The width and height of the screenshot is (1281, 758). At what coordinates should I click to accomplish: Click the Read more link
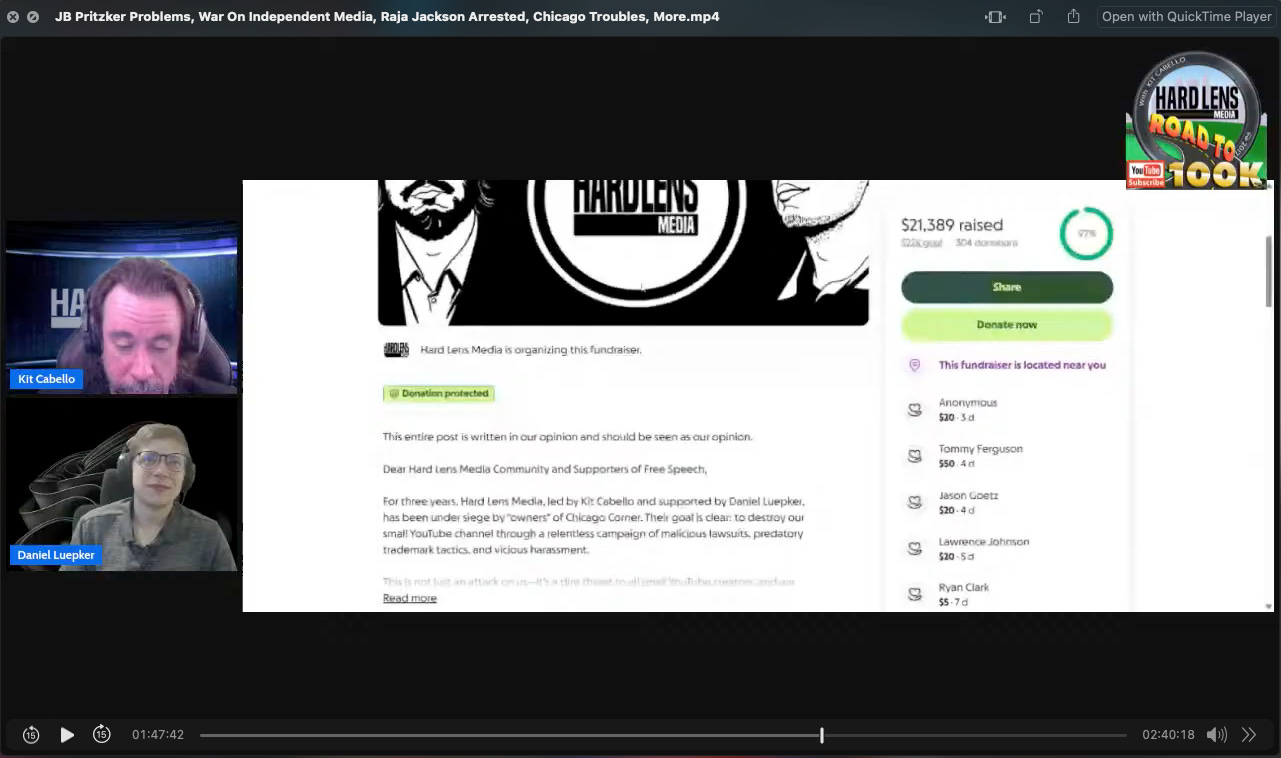tap(410, 598)
